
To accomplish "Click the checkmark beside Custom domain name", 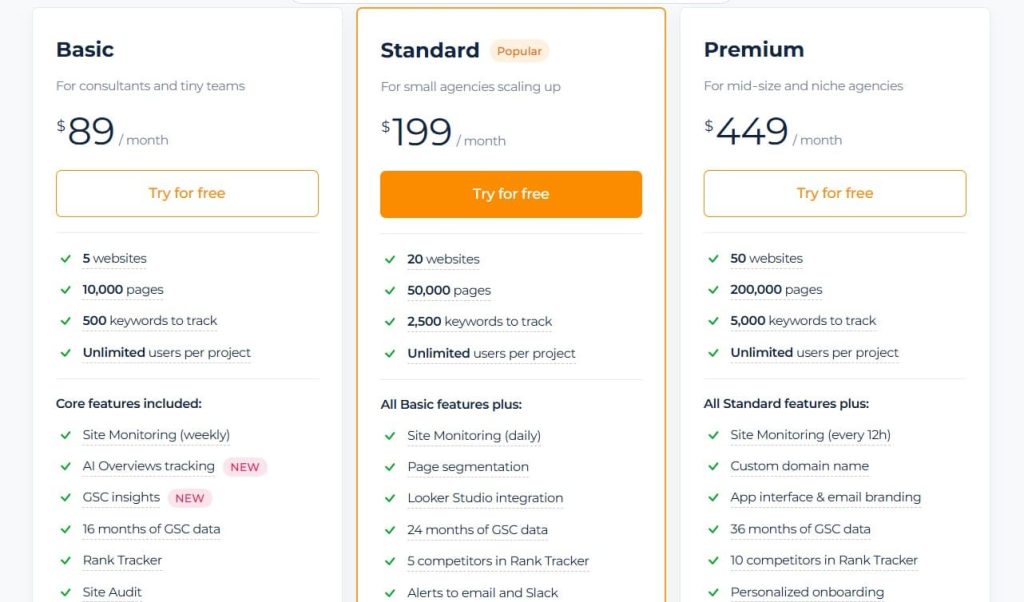I will click(713, 466).
